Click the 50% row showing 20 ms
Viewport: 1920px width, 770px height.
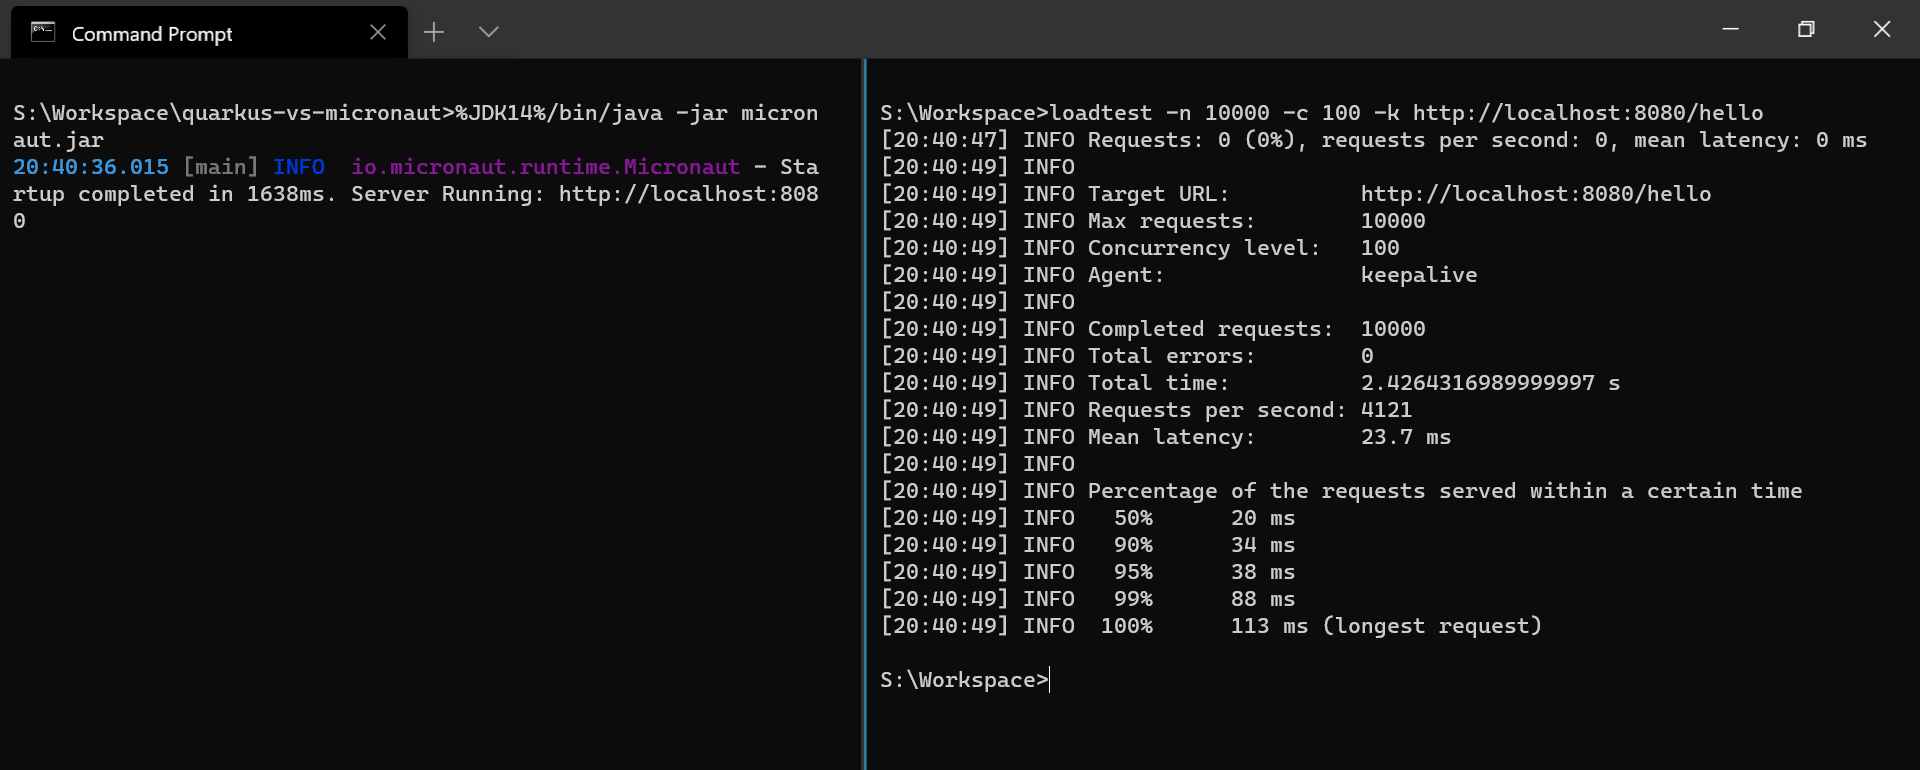pyautogui.click(x=1088, y=518)
